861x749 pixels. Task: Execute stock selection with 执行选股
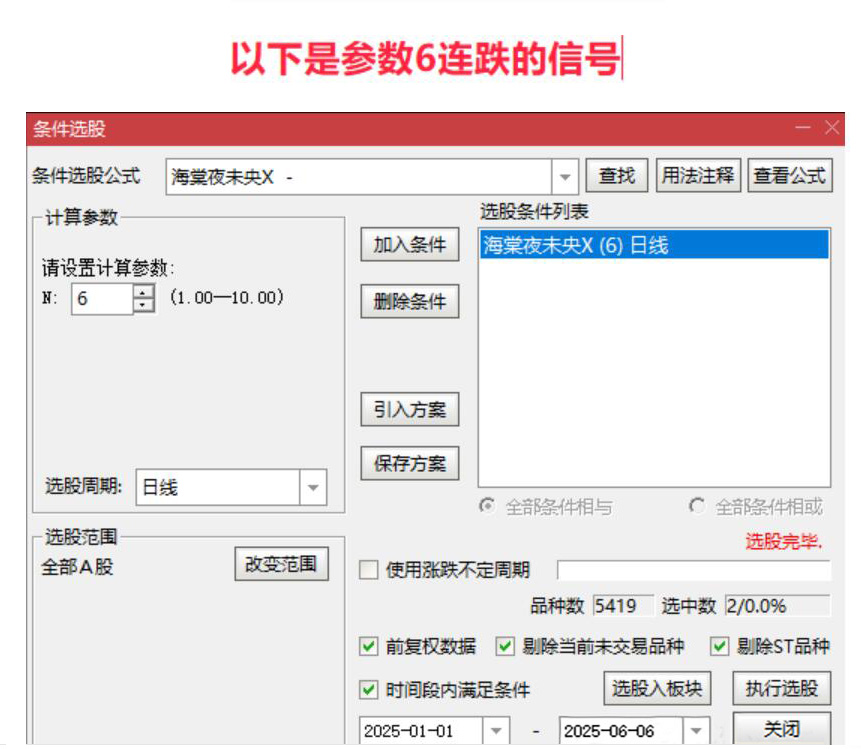[x=783, y=689]
